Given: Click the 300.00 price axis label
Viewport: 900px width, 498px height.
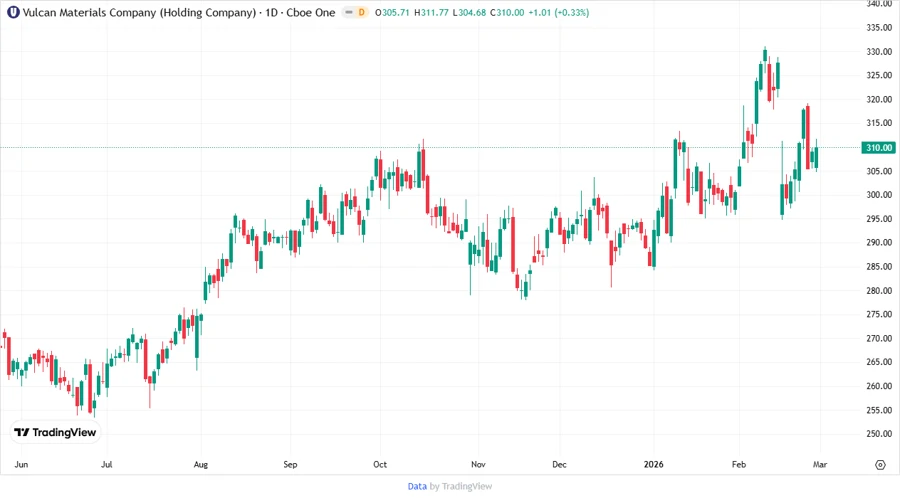Looking at the screenshot, I should [x=879, y=194].
